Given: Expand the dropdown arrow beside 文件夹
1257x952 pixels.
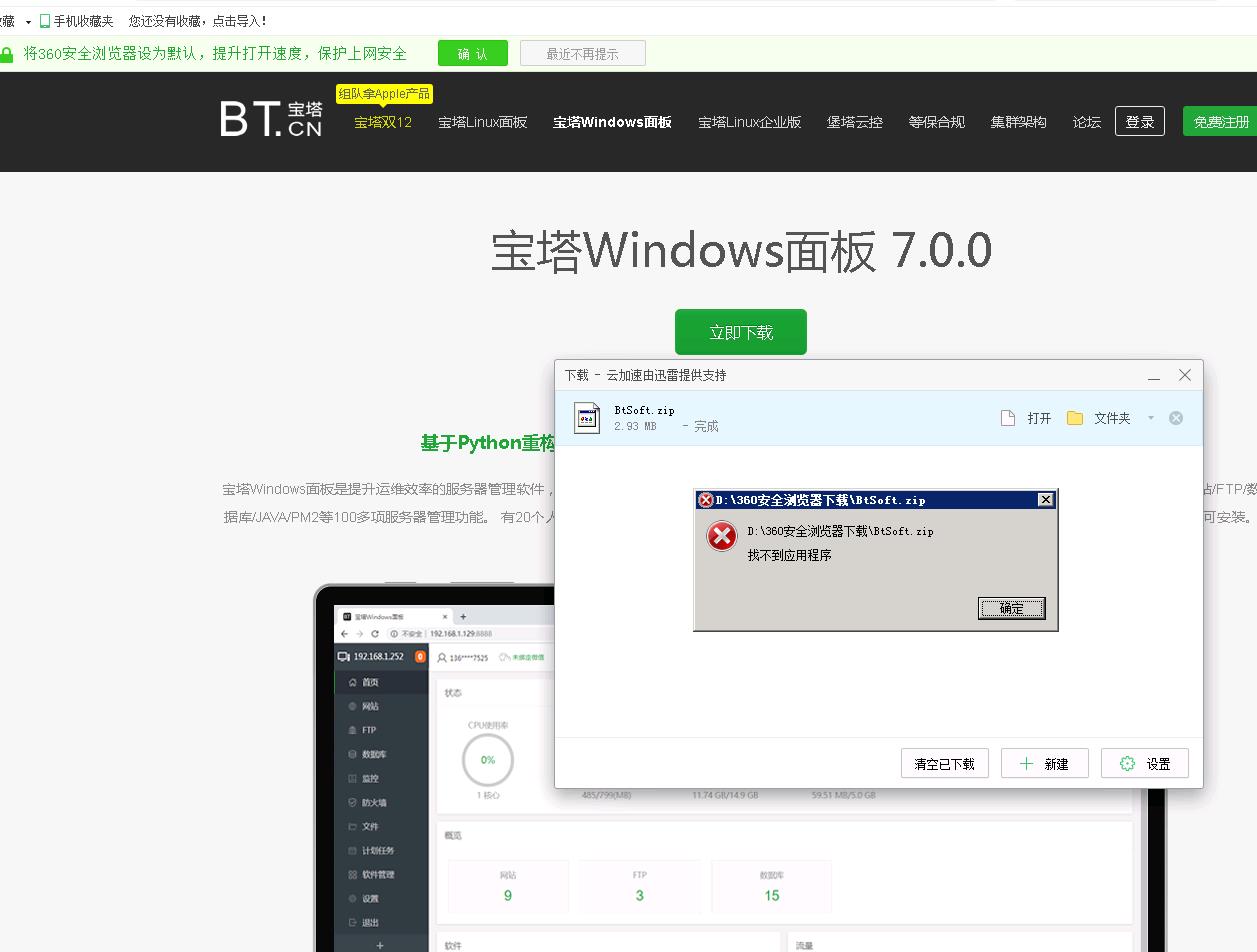Looking at the screenshot, I should tap(1150, 418).
